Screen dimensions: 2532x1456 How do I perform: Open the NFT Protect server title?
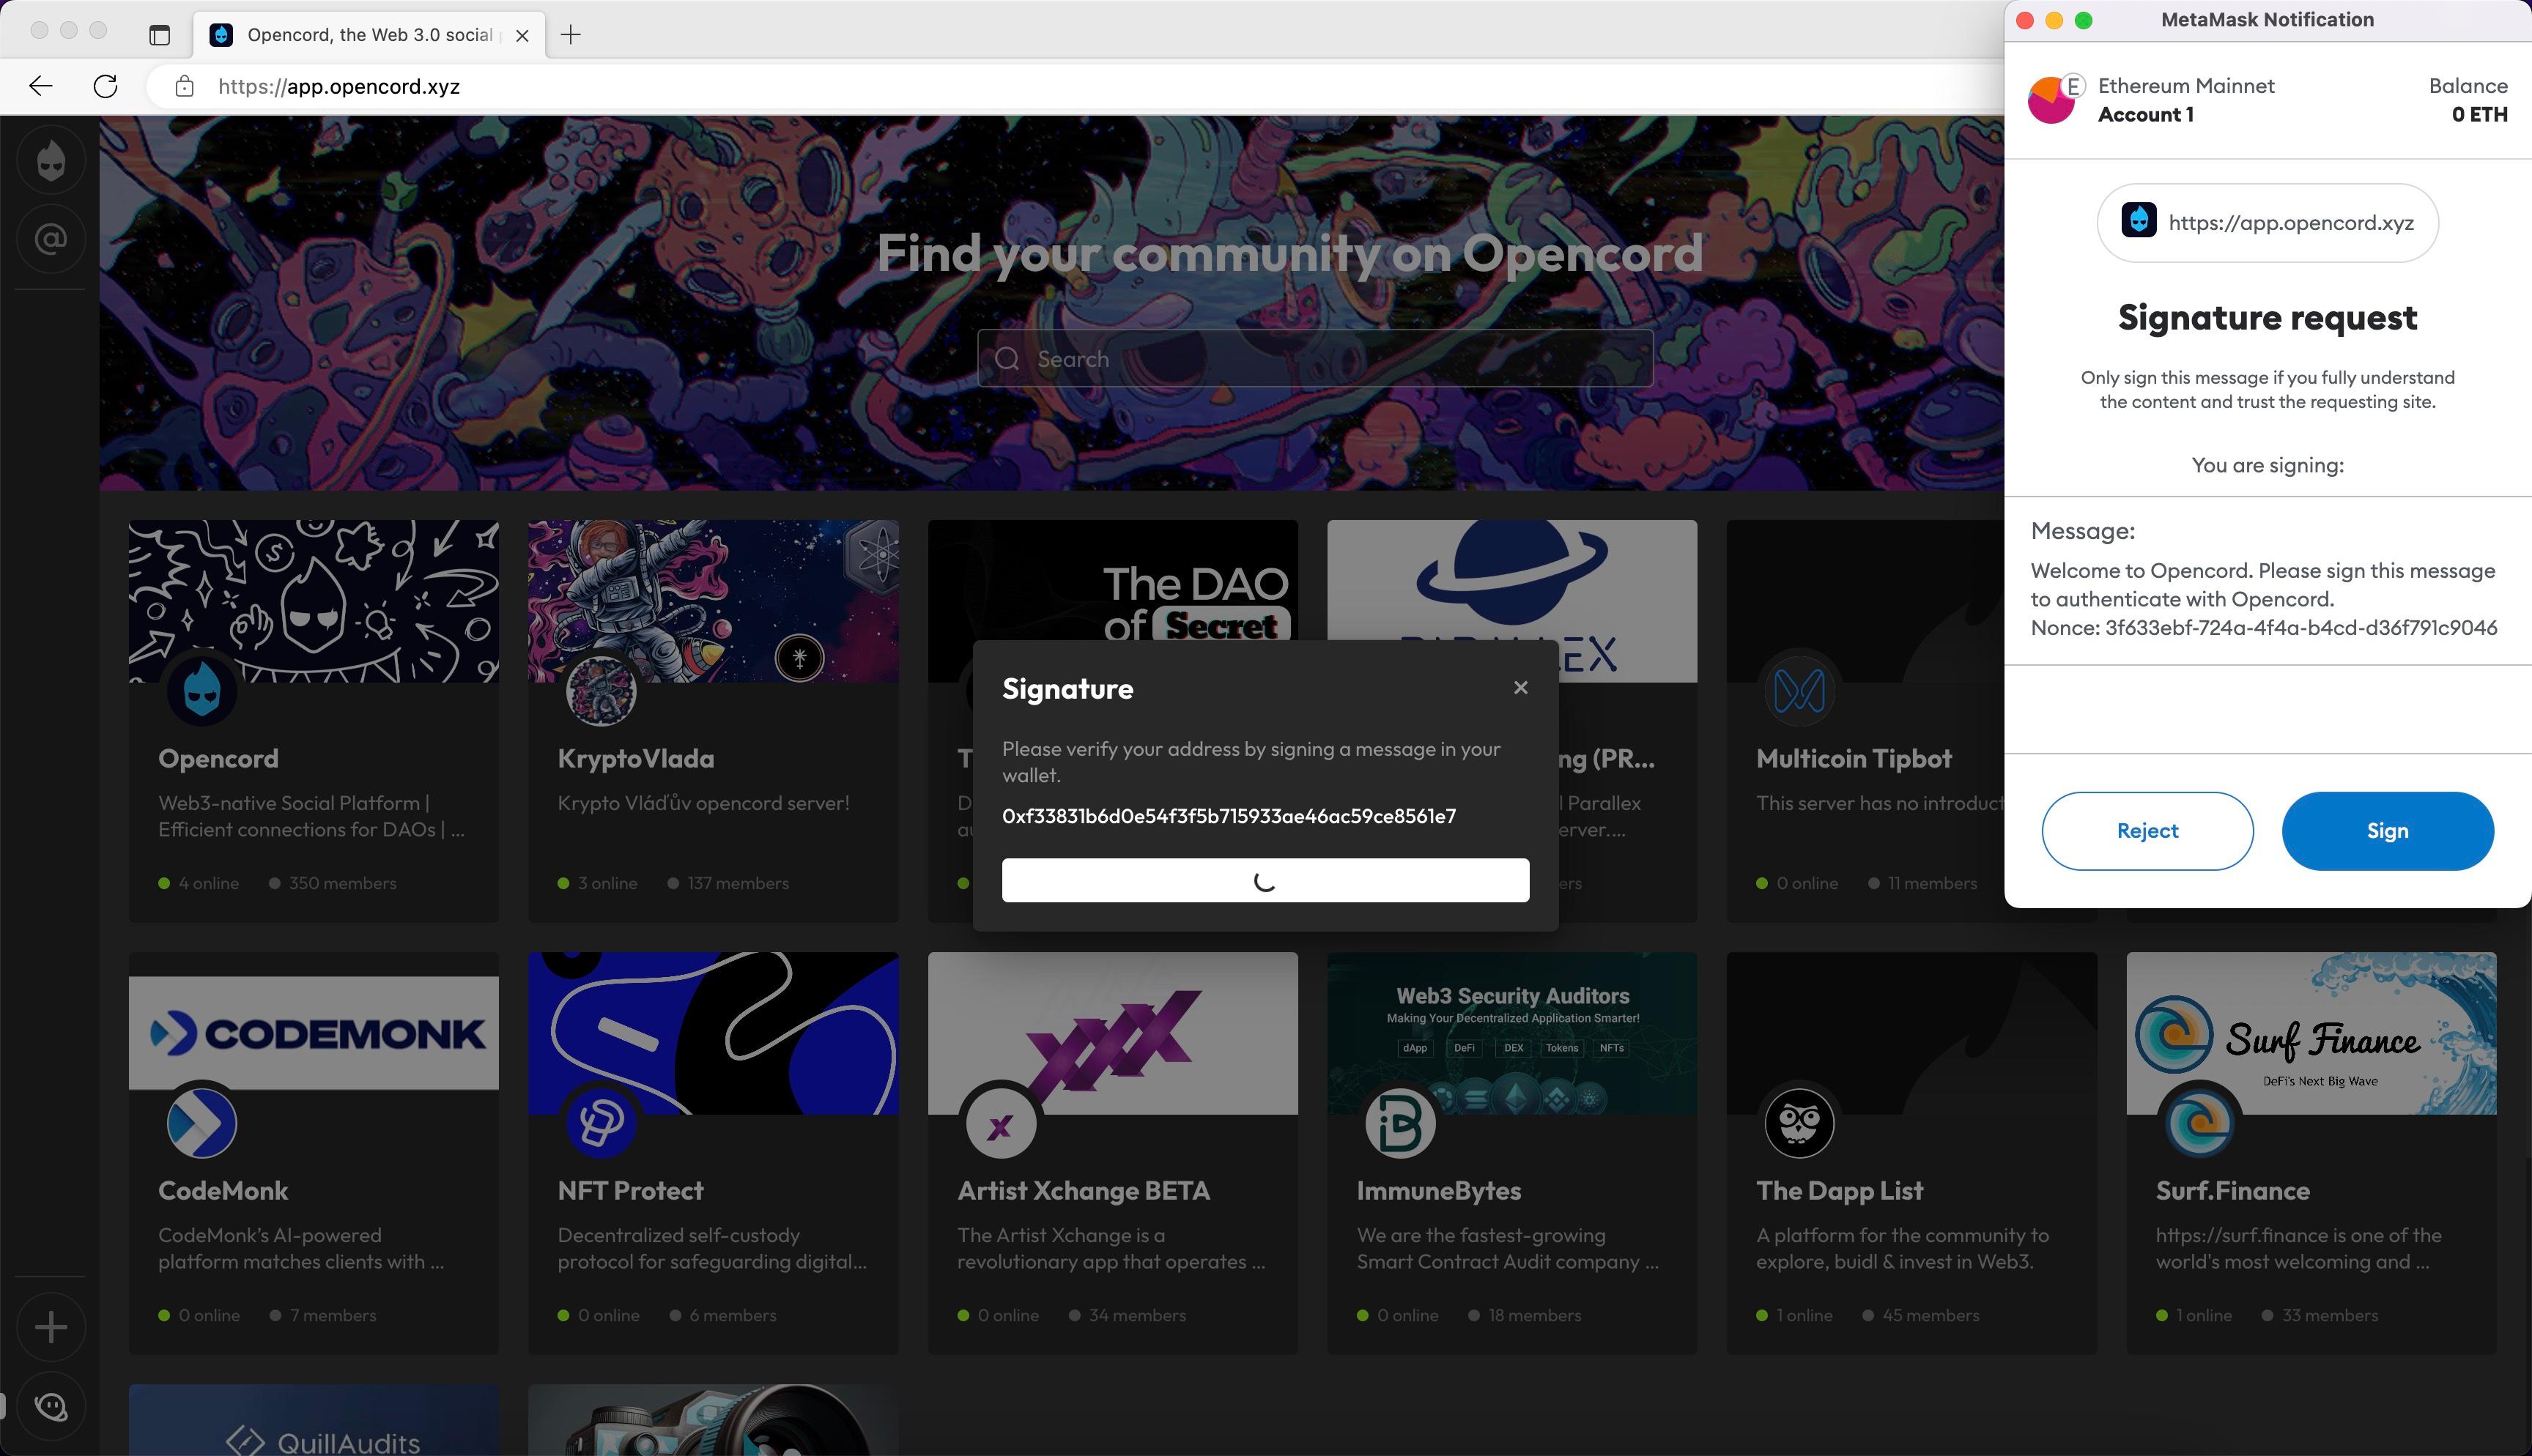(x=630, y=1191)
